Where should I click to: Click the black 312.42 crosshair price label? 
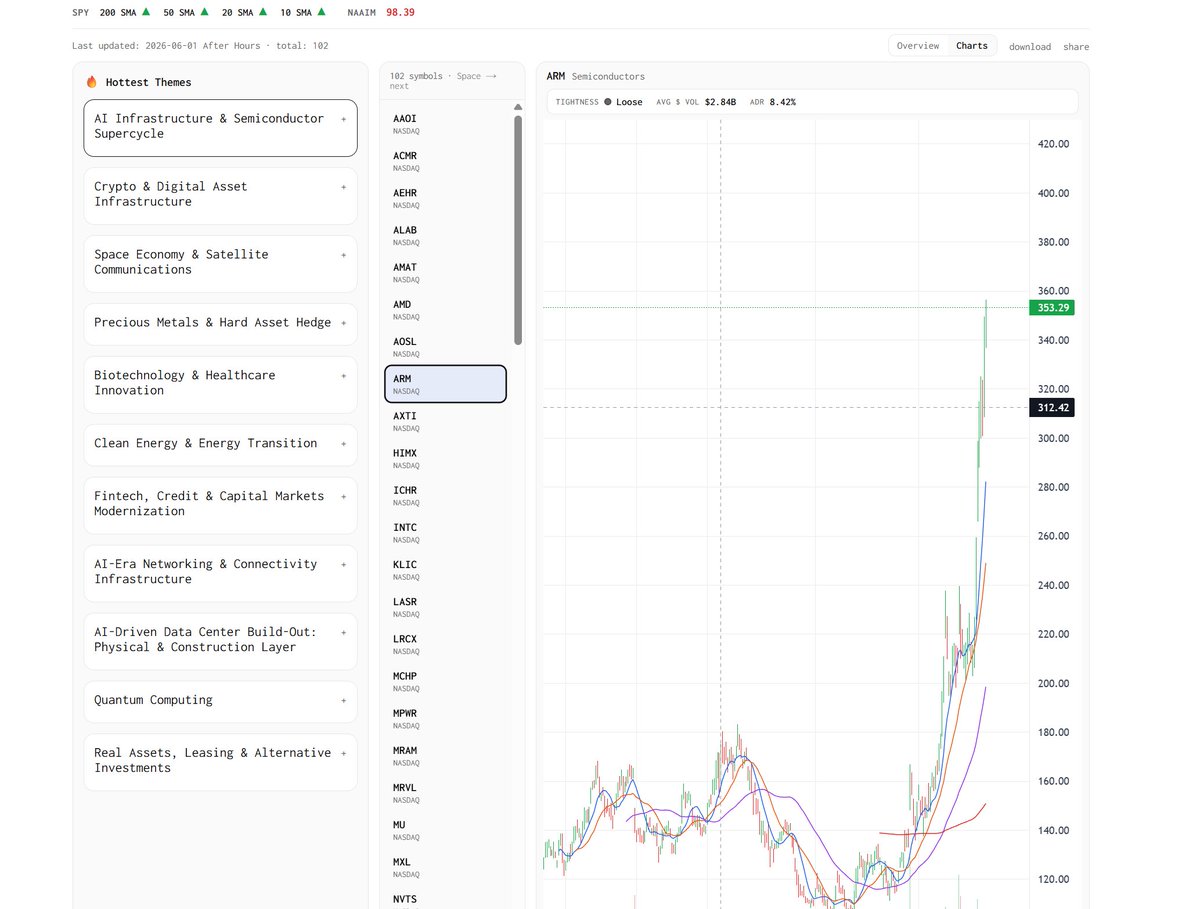[1051, 407]
